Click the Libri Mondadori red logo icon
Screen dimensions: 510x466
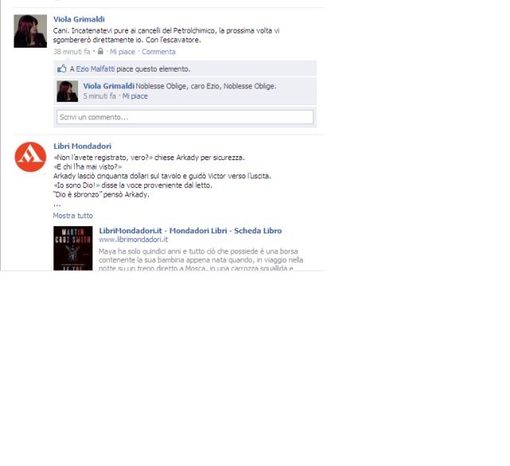point(30,157)
